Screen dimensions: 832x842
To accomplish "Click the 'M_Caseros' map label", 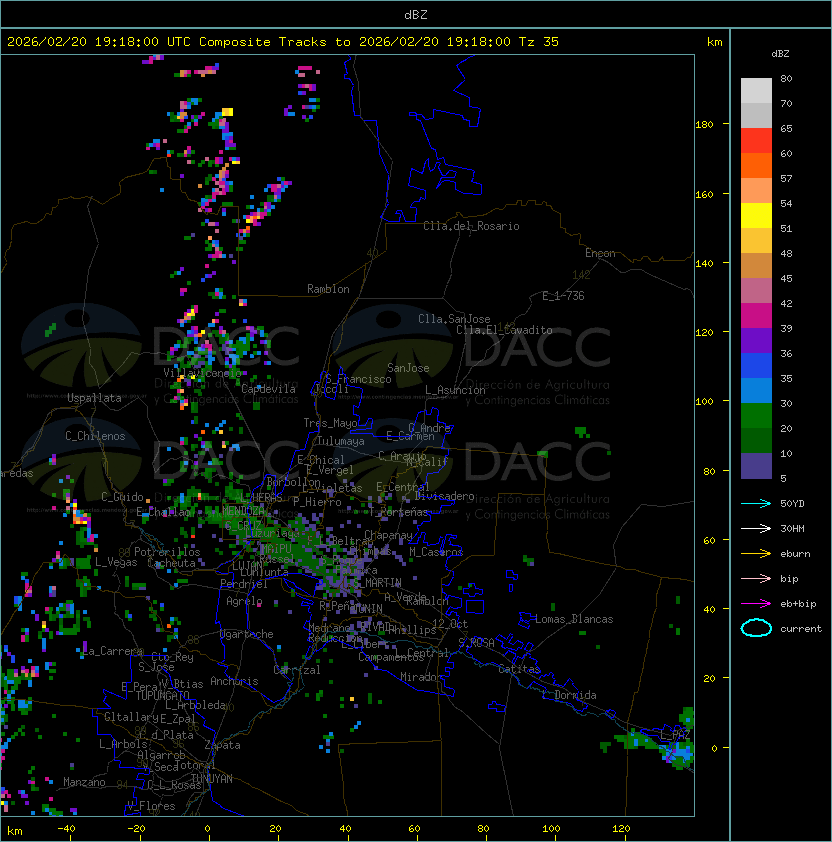I will 436,552.
